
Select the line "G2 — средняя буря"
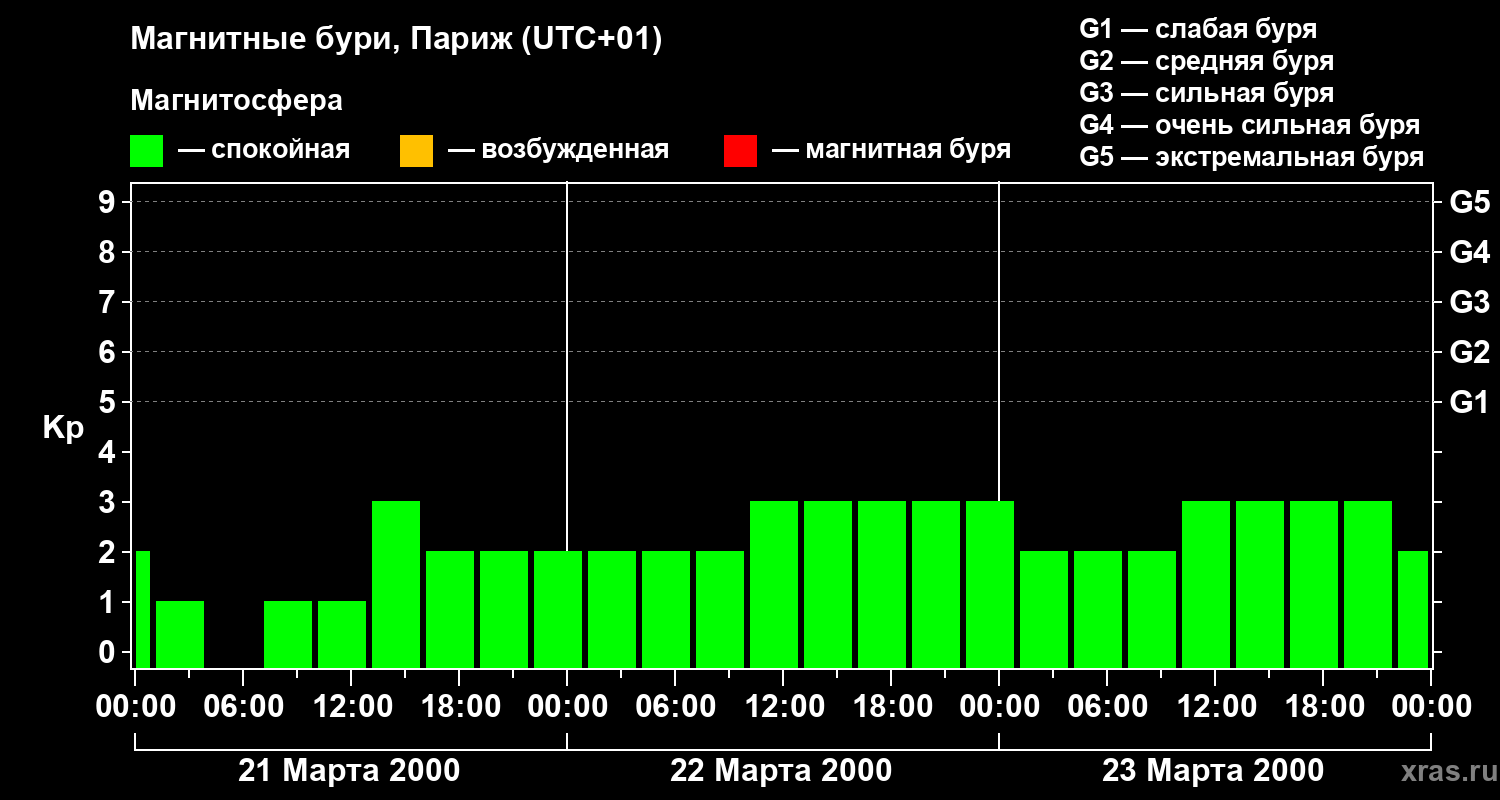point(1207,61)
